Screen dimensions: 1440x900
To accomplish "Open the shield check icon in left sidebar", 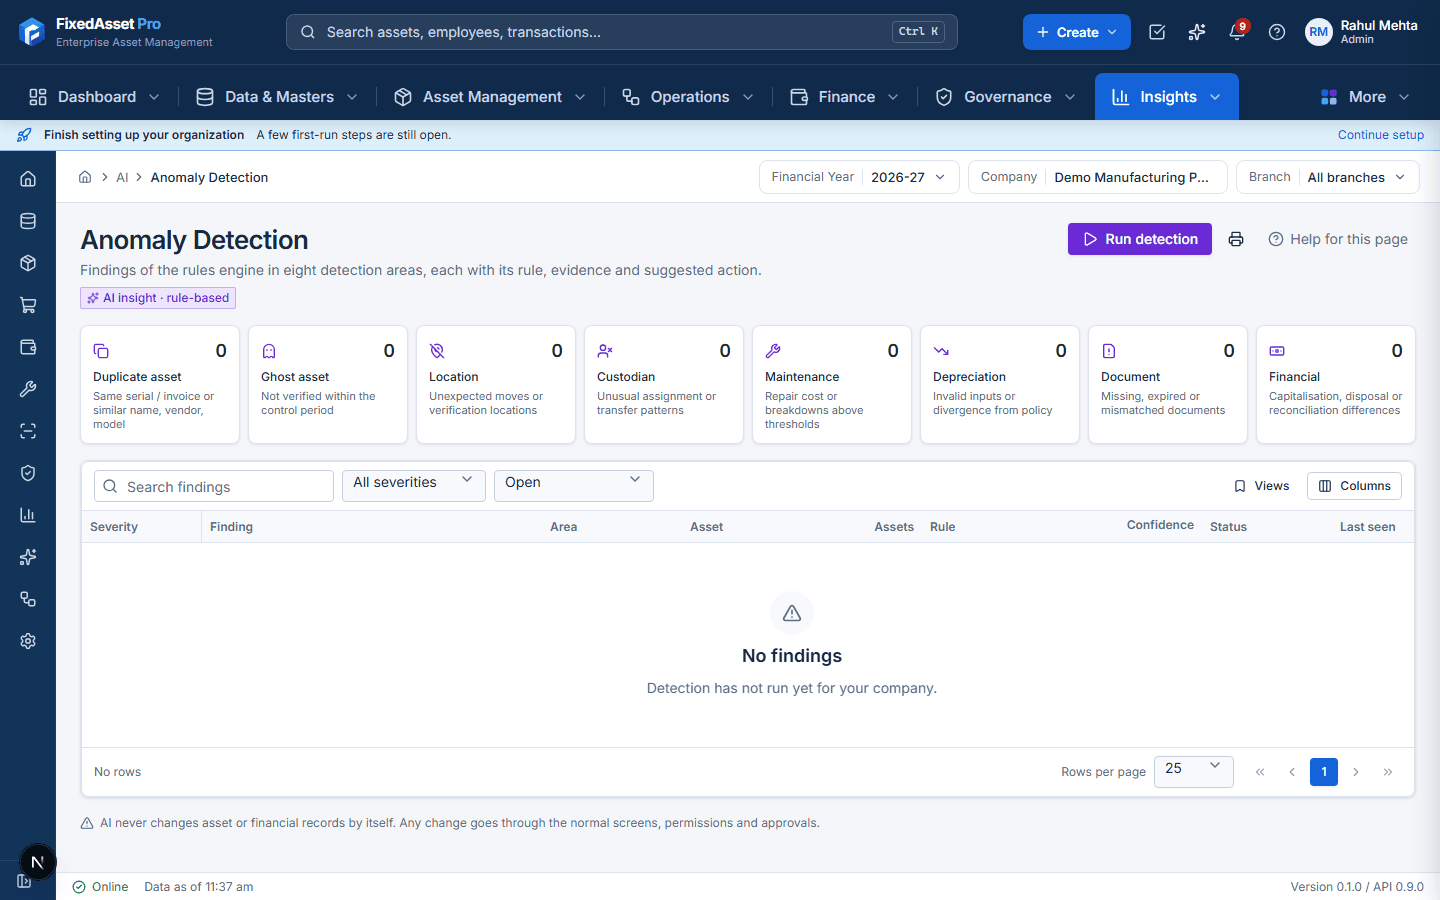I will click(x=28, y=473).
